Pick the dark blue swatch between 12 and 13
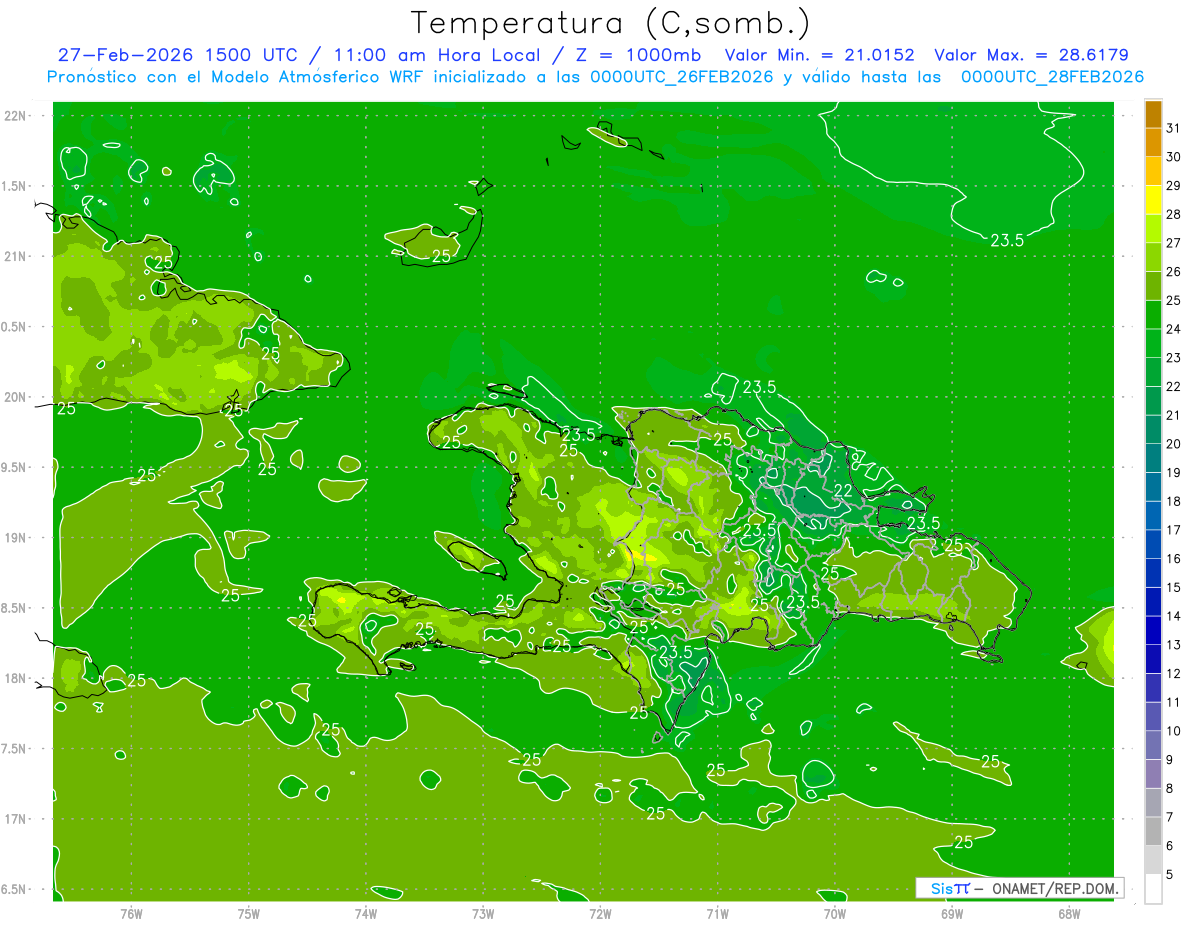 point(1153,659)
